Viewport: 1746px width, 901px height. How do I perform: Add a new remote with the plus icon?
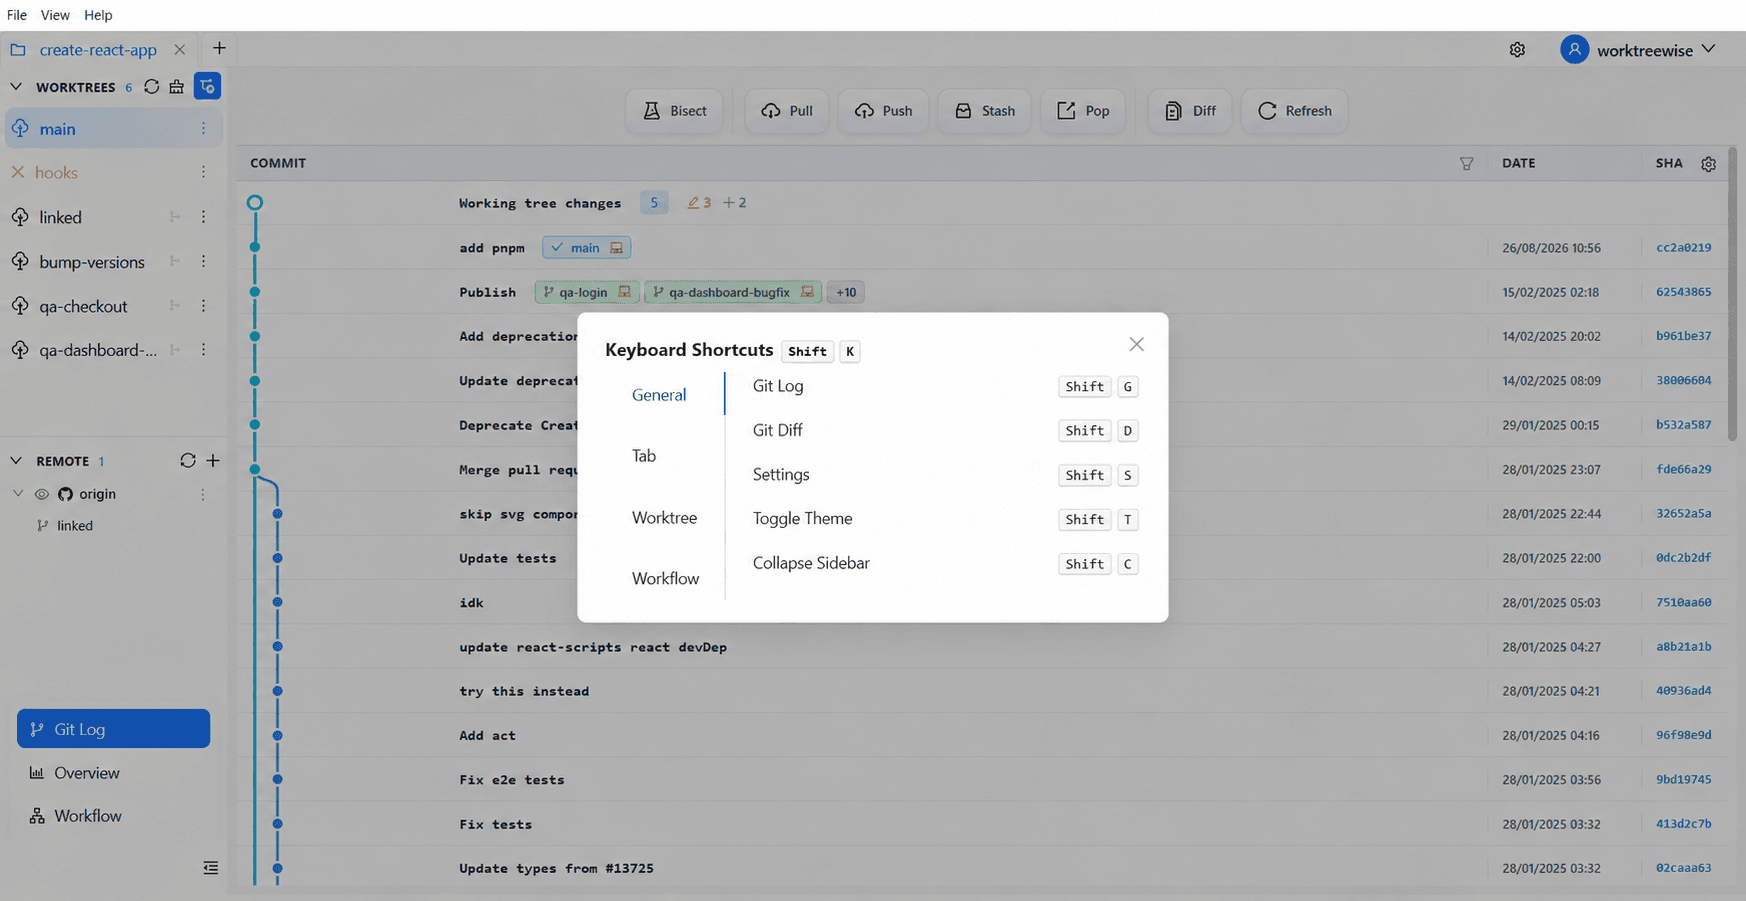tap(213, 461)
